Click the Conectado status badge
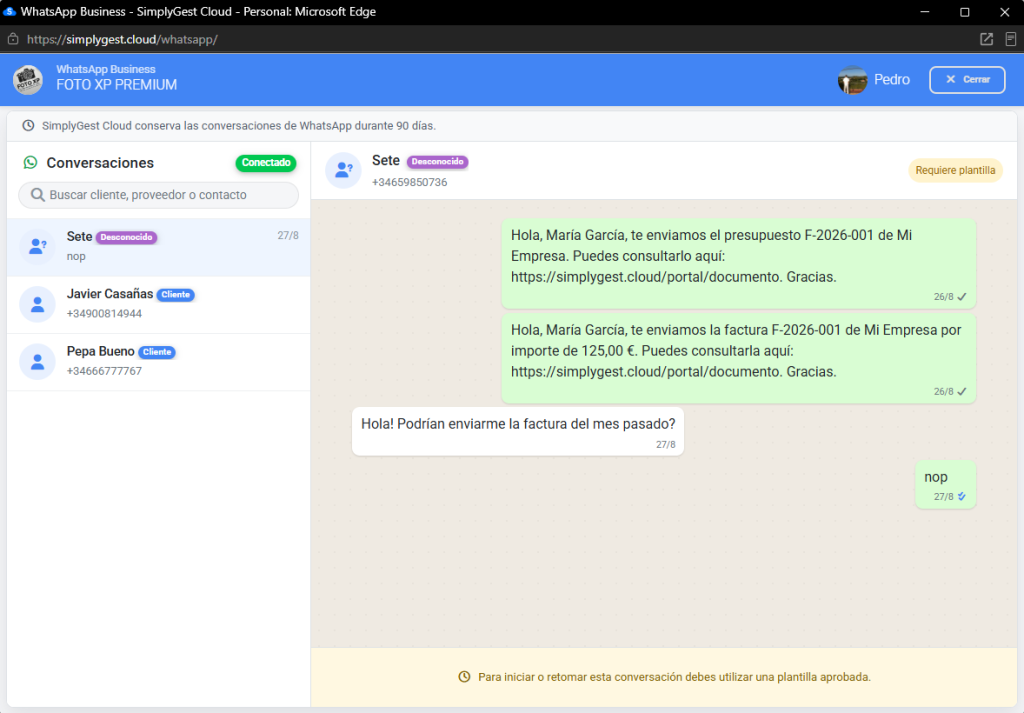The image size is (1024, 713). [266, 163]
